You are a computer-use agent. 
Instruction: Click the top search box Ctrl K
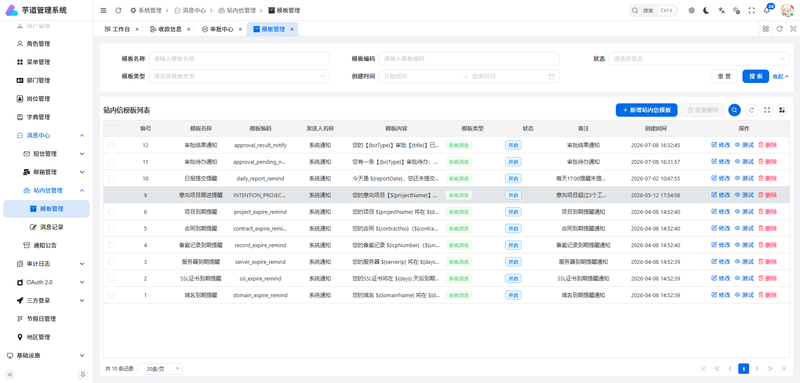(x=653, y=10)
